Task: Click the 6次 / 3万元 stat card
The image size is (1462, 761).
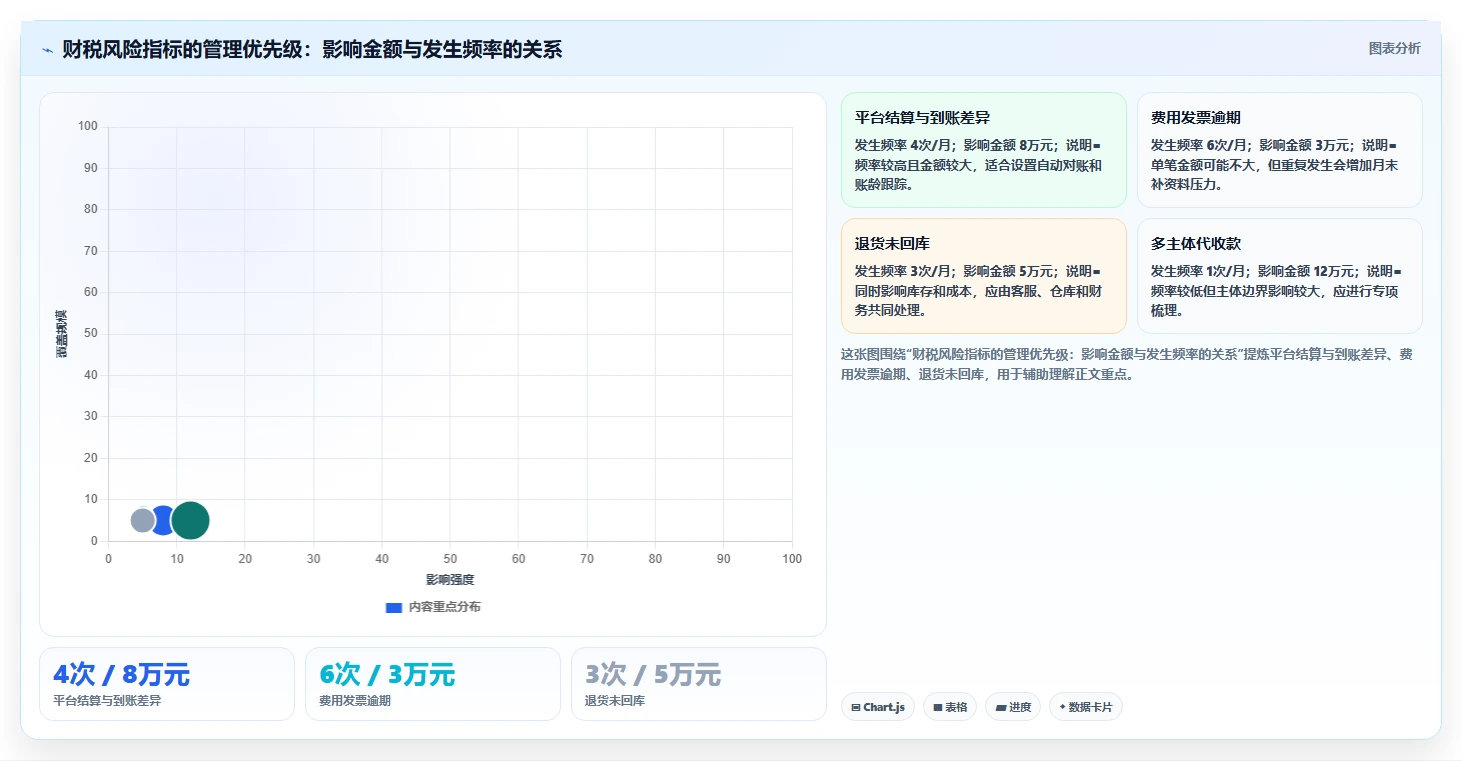Action: (x=433, y=684)
